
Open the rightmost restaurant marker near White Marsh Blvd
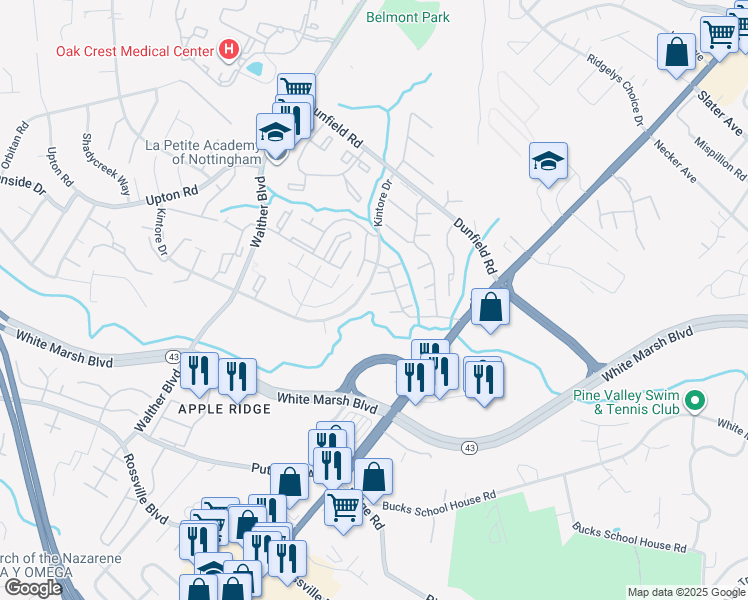coord(484,381)
